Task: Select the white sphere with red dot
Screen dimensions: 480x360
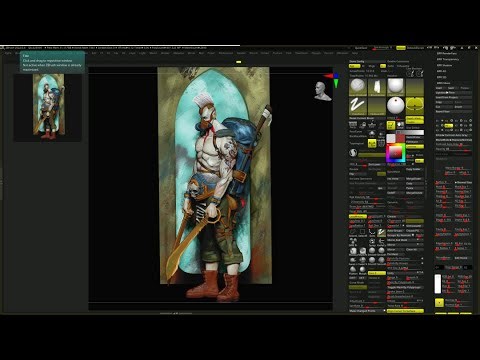Action: 396,106
